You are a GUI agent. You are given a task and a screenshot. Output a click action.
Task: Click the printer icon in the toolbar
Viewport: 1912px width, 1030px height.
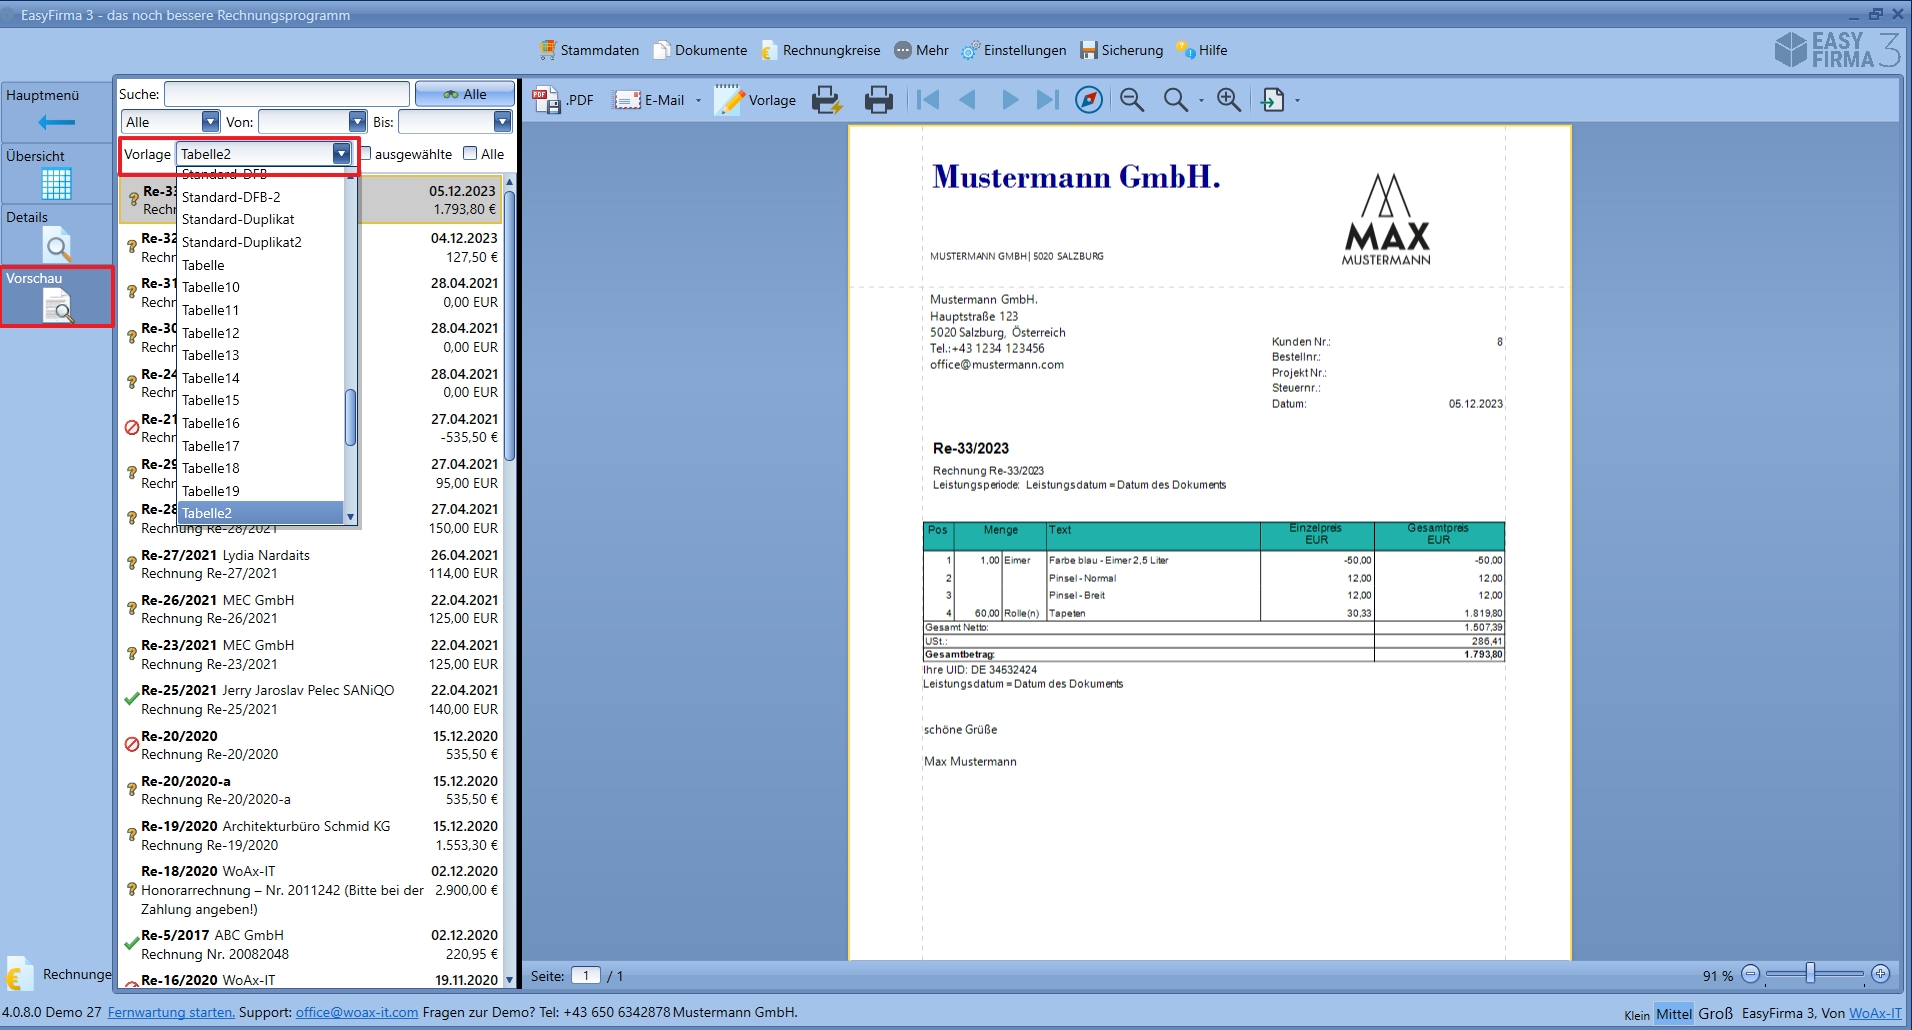(878, 100)
